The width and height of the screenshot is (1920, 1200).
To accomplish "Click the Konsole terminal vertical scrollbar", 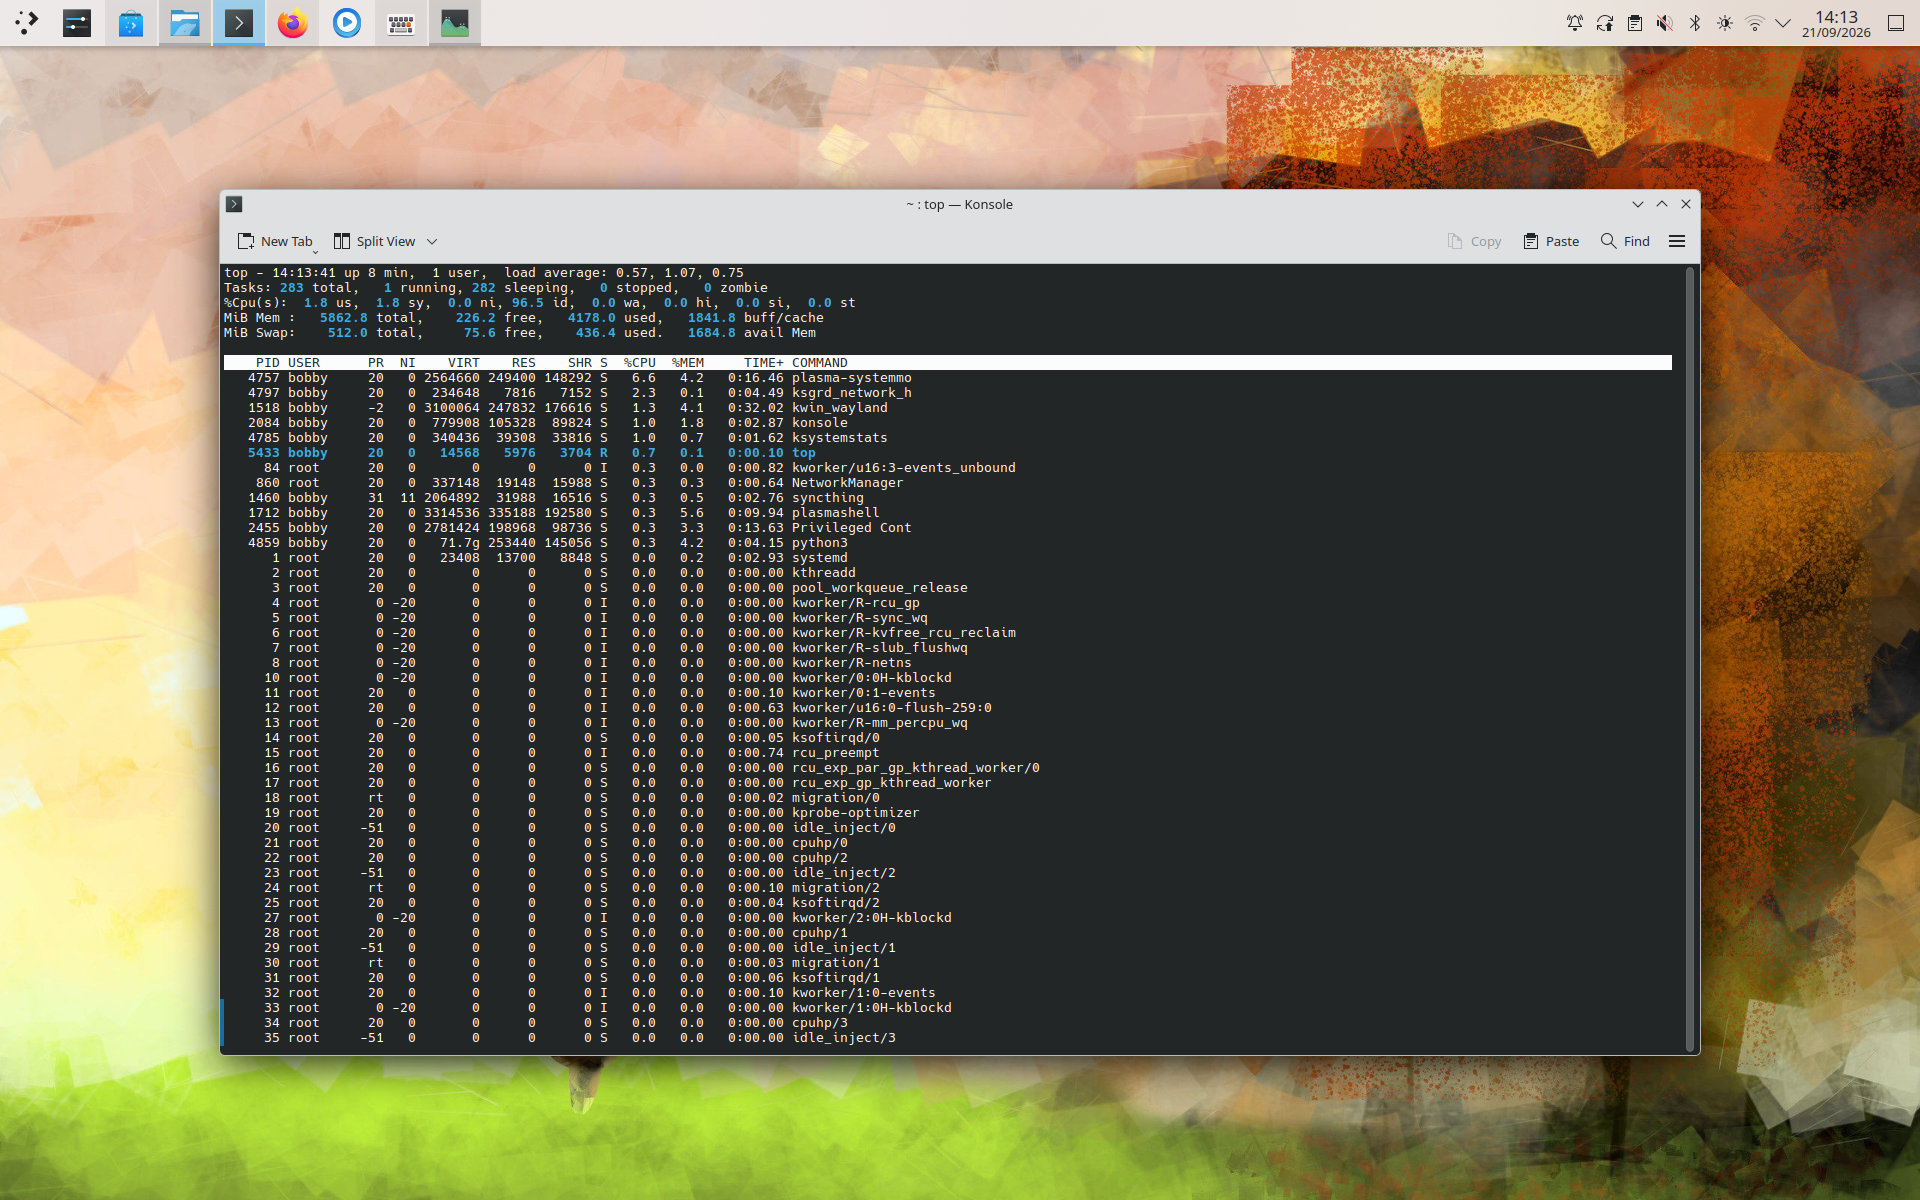I will pos(1691,658).
